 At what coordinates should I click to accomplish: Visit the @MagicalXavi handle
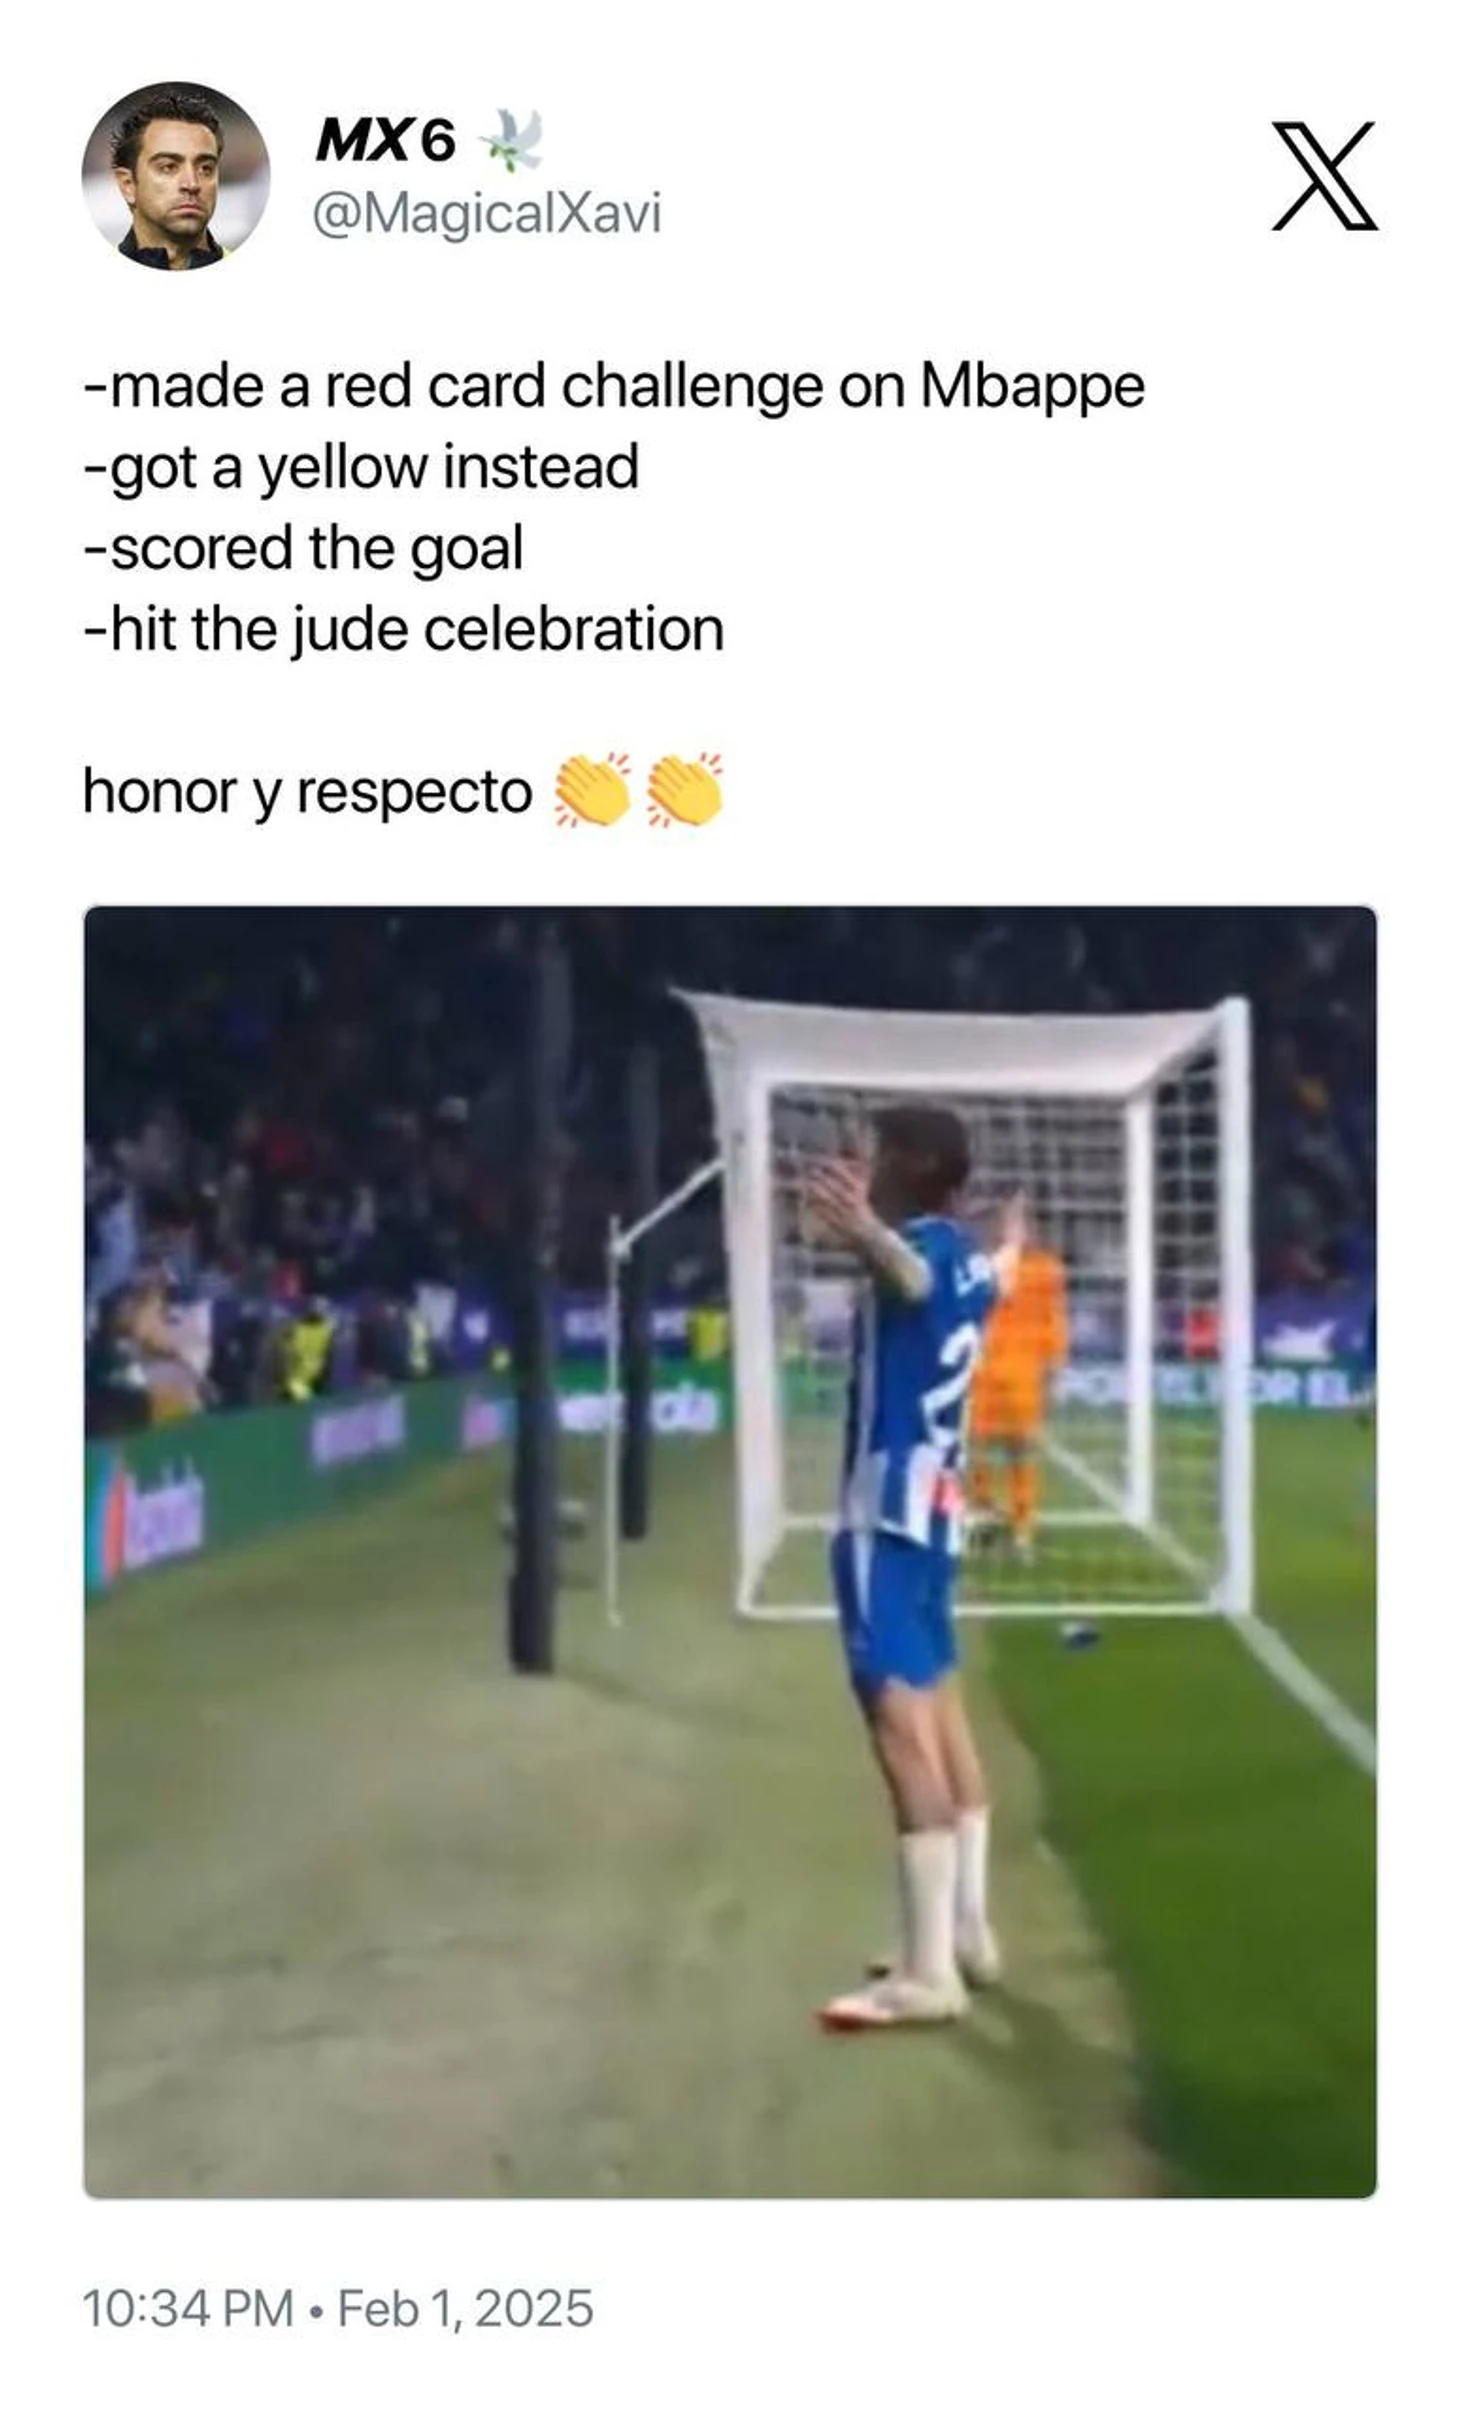(x=487, y=214)
